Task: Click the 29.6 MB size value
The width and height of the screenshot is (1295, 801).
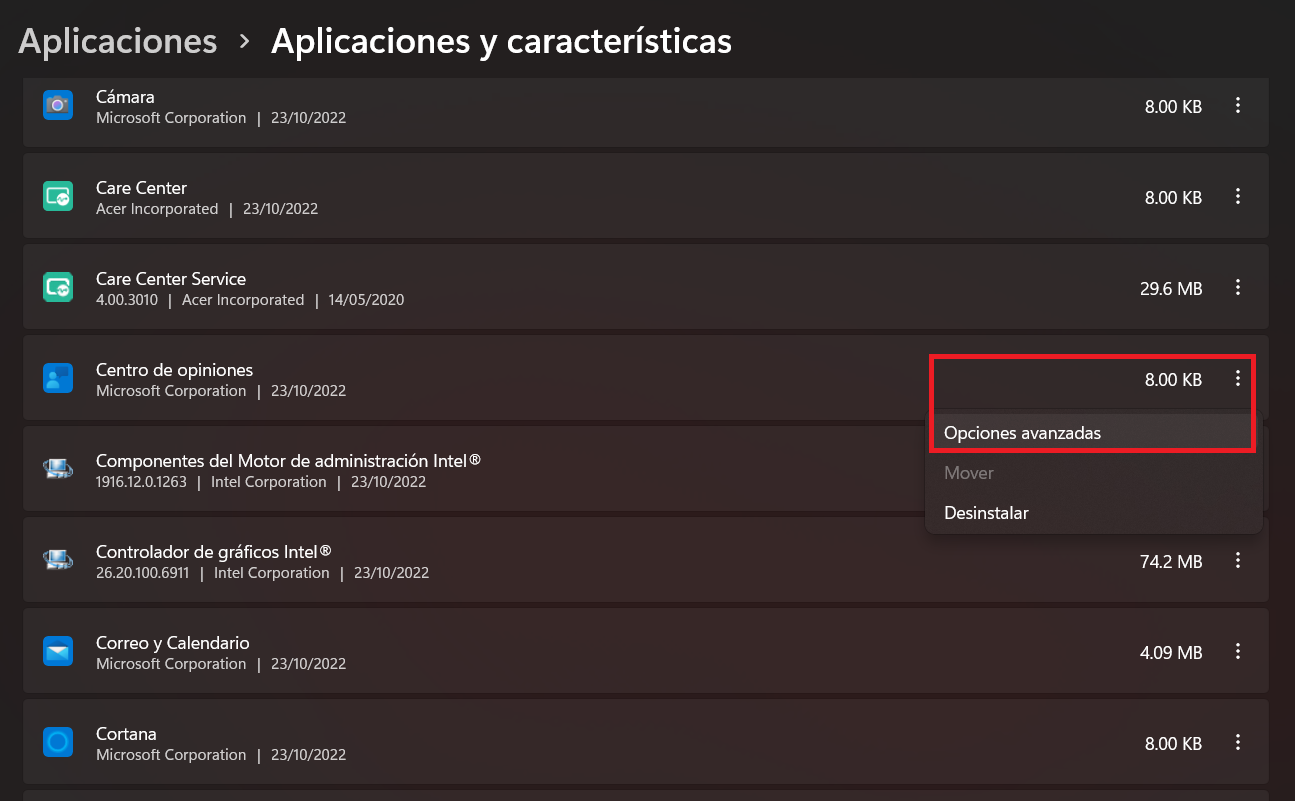Action: [1171, 289]
